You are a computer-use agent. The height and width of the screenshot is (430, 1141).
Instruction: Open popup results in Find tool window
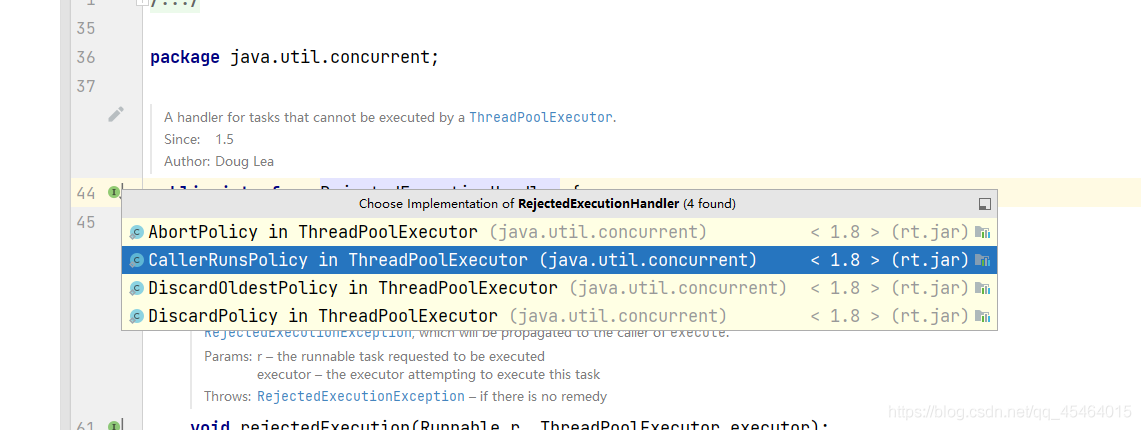pyautogui.click(x=984, y=204)
